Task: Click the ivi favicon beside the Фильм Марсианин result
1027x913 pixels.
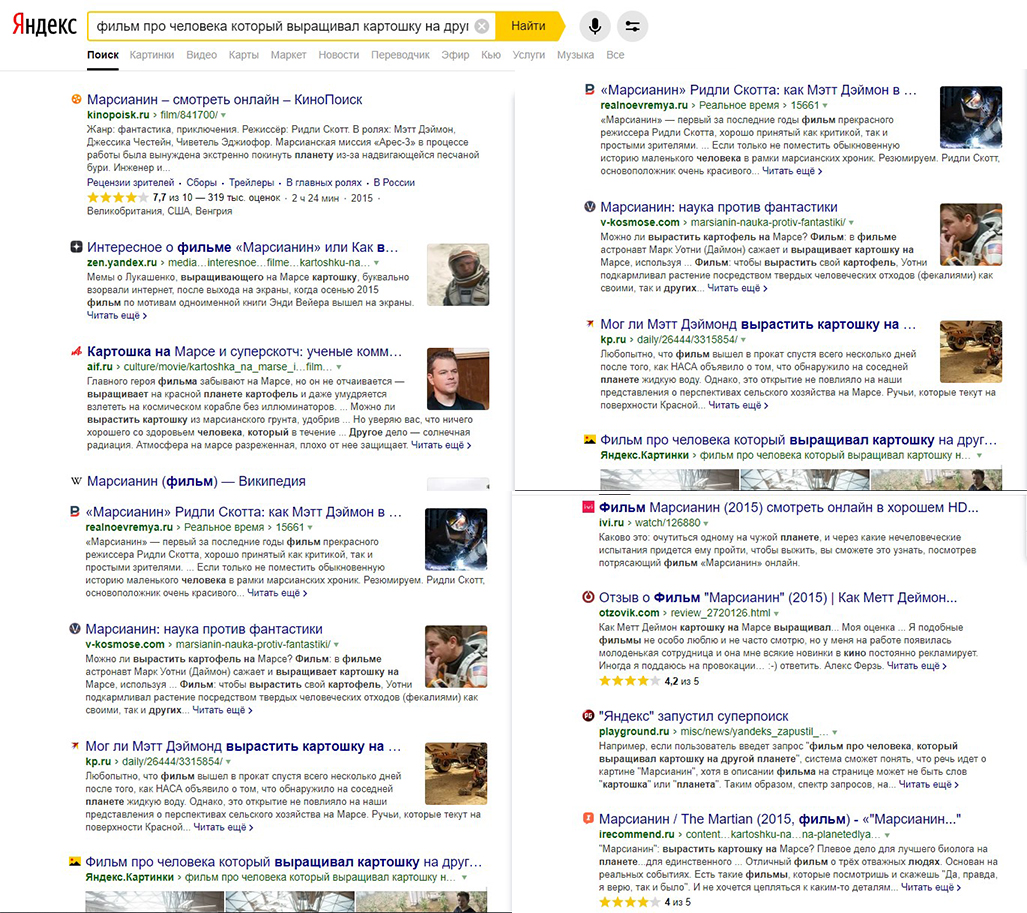Action: click(x=588, y=507)
